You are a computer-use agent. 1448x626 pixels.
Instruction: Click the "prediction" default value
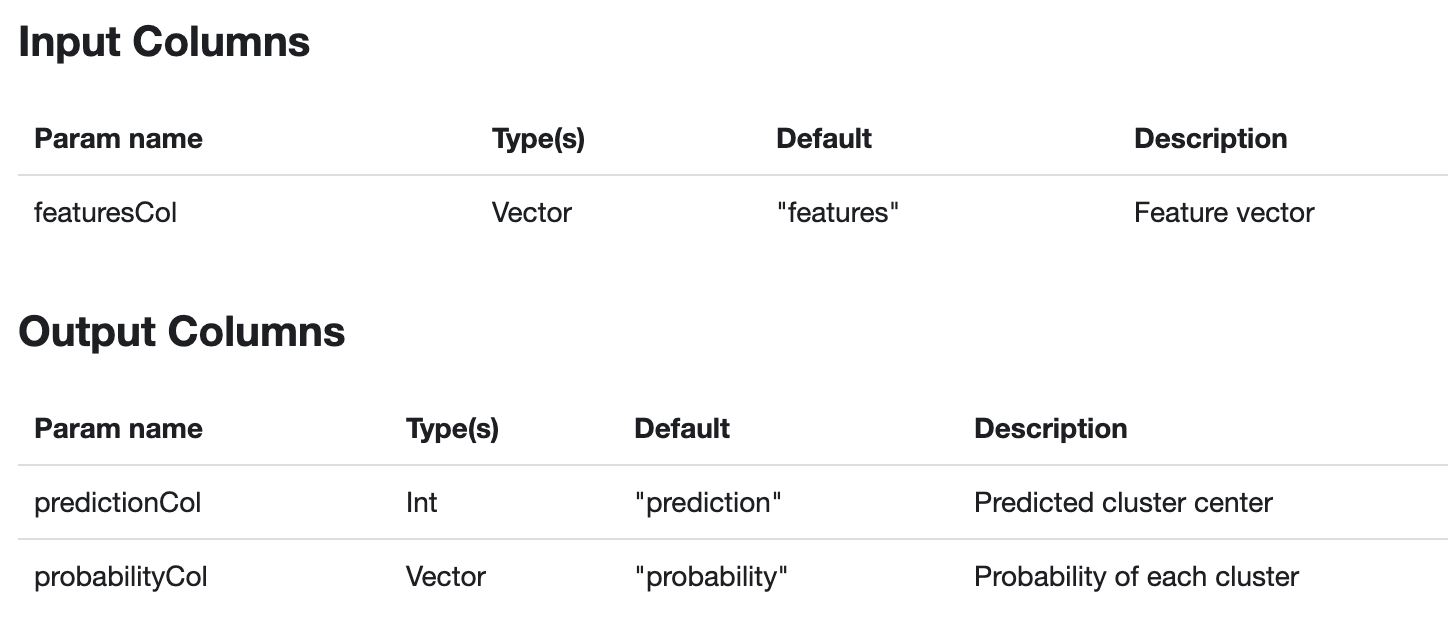point(708,502)
